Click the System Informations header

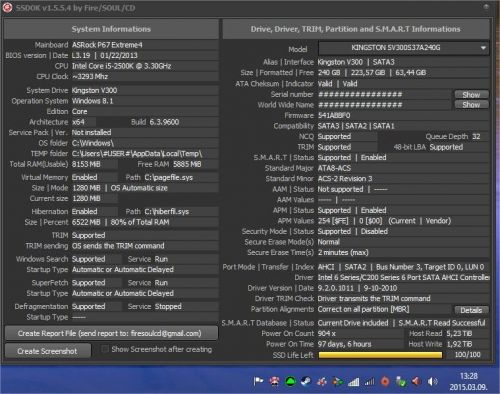click(111, 29)
